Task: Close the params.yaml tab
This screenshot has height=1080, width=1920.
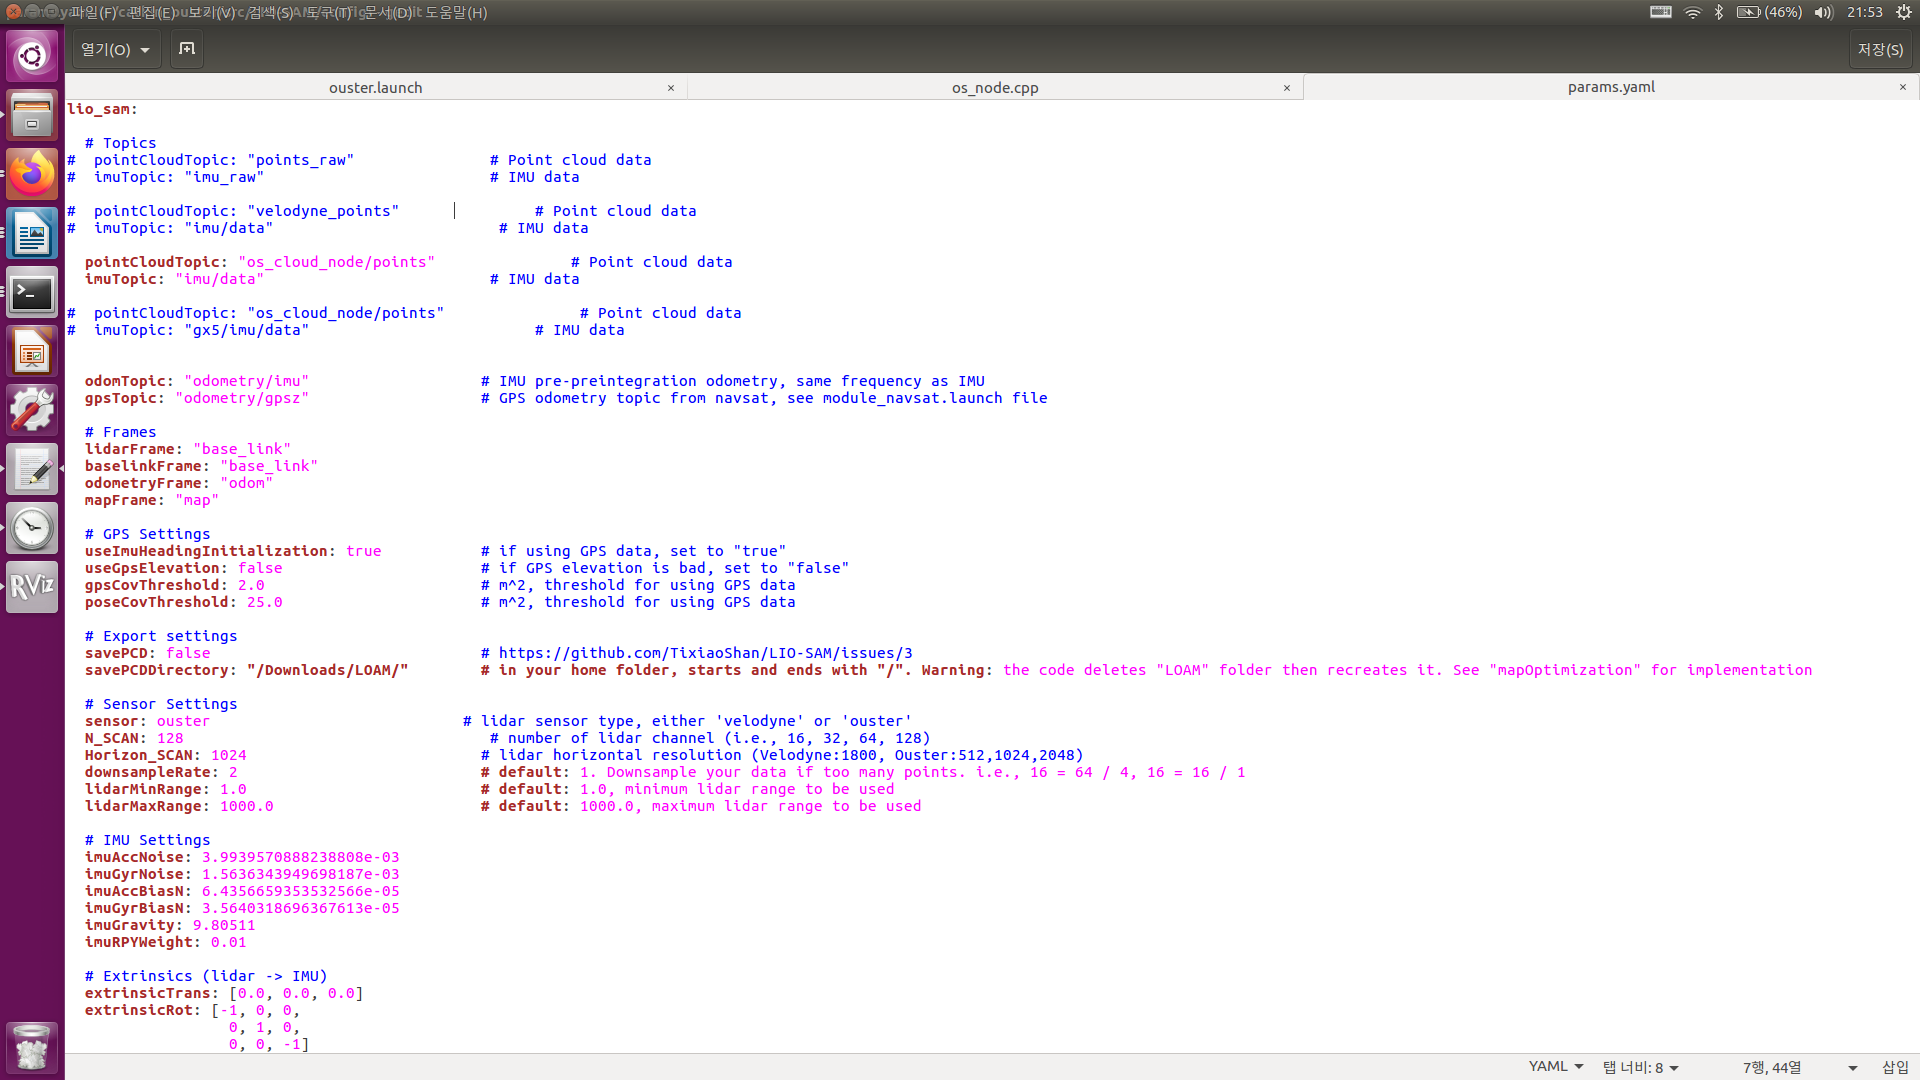Action: pyautogui.click(x=1903, y=87)
